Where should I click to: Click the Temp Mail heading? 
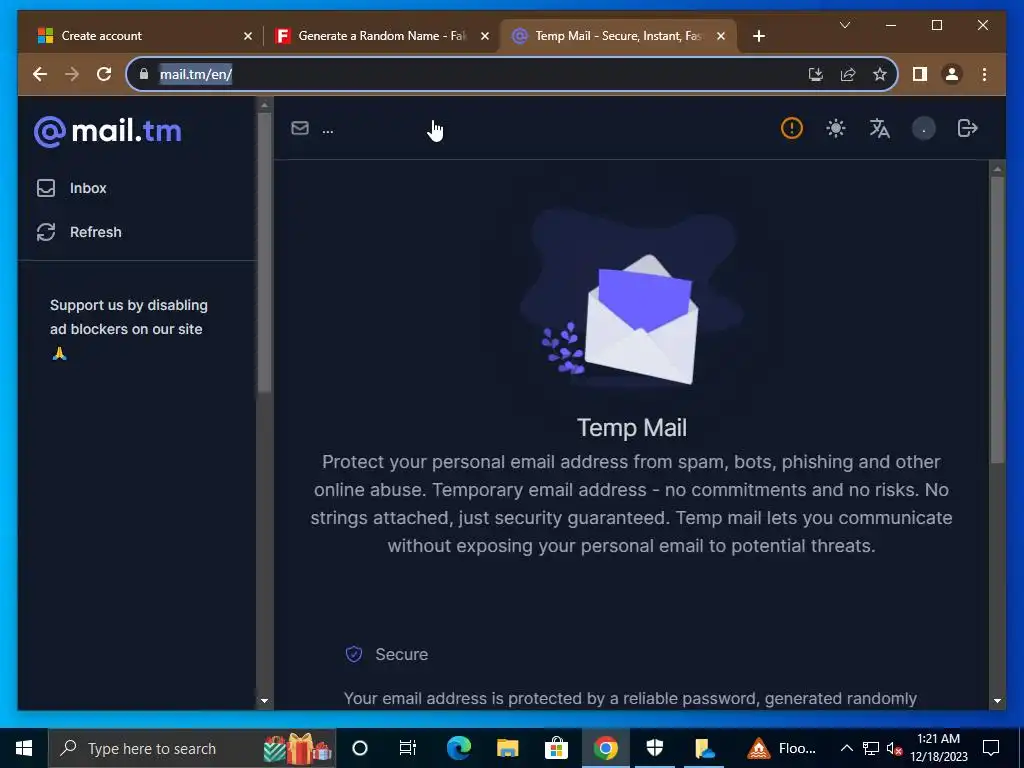click(632, 428)
